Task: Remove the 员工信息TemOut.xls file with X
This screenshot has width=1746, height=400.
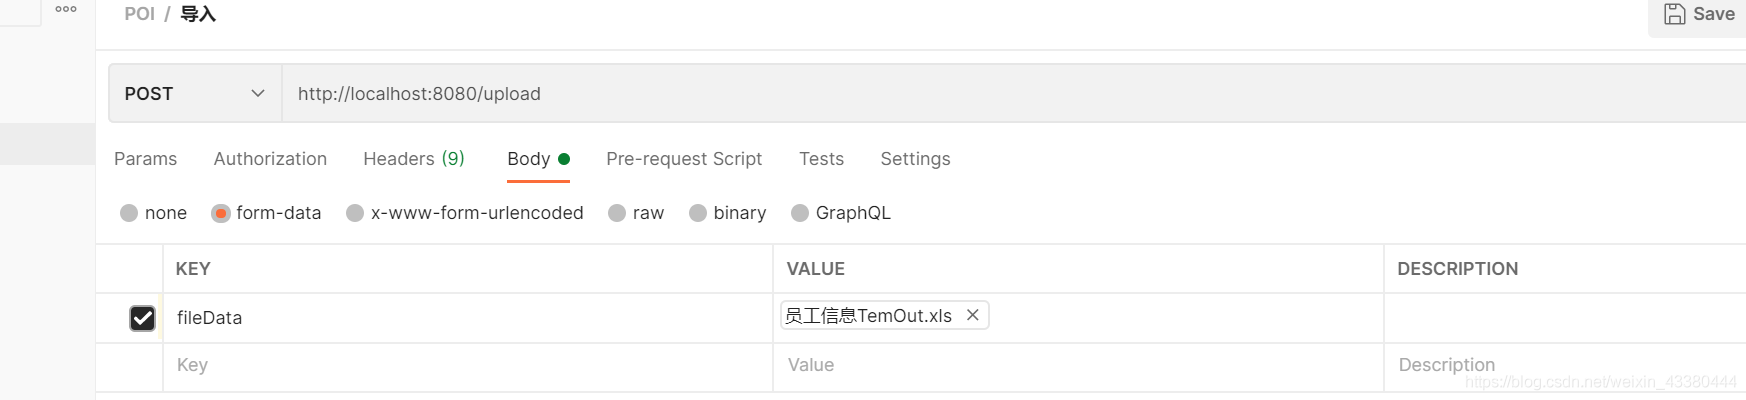Action: coord(972,315)
